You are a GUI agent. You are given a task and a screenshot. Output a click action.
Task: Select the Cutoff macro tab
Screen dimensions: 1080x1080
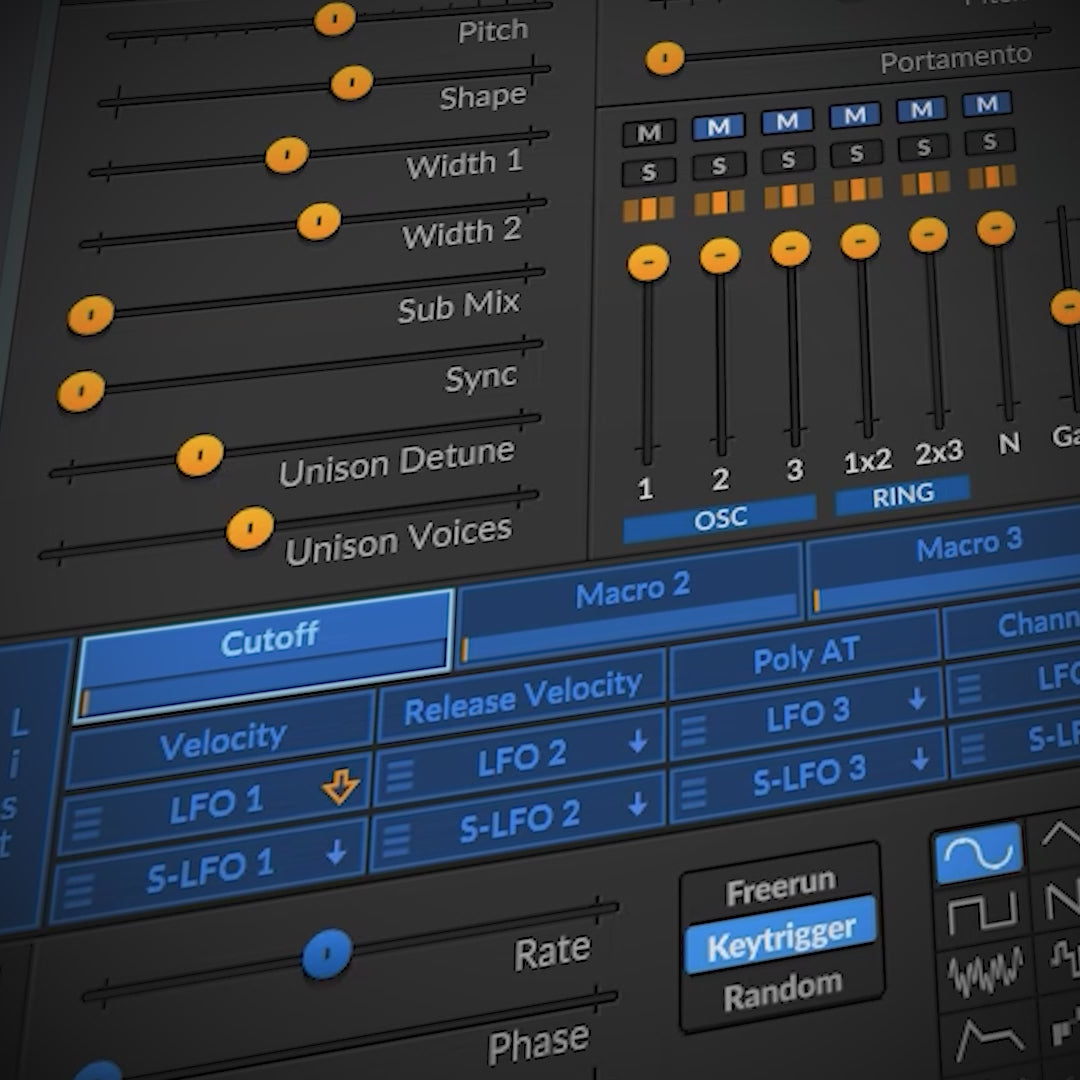[266, 642]
